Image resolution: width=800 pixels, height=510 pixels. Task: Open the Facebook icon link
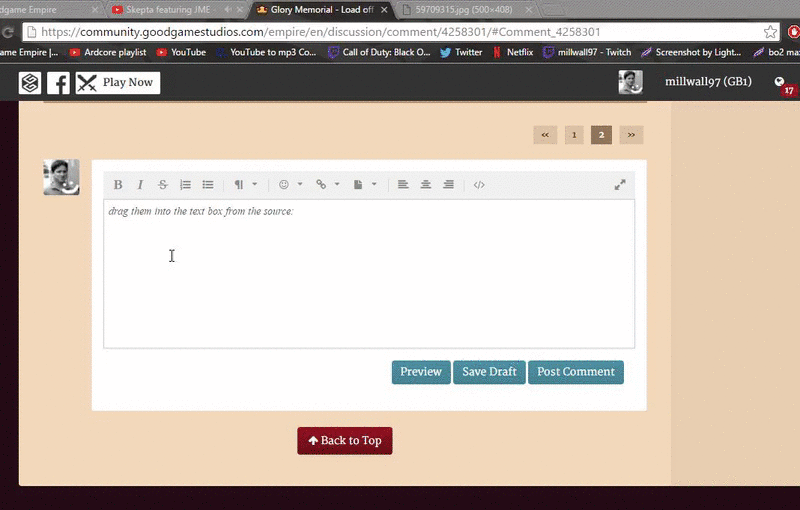click(58, 83)
